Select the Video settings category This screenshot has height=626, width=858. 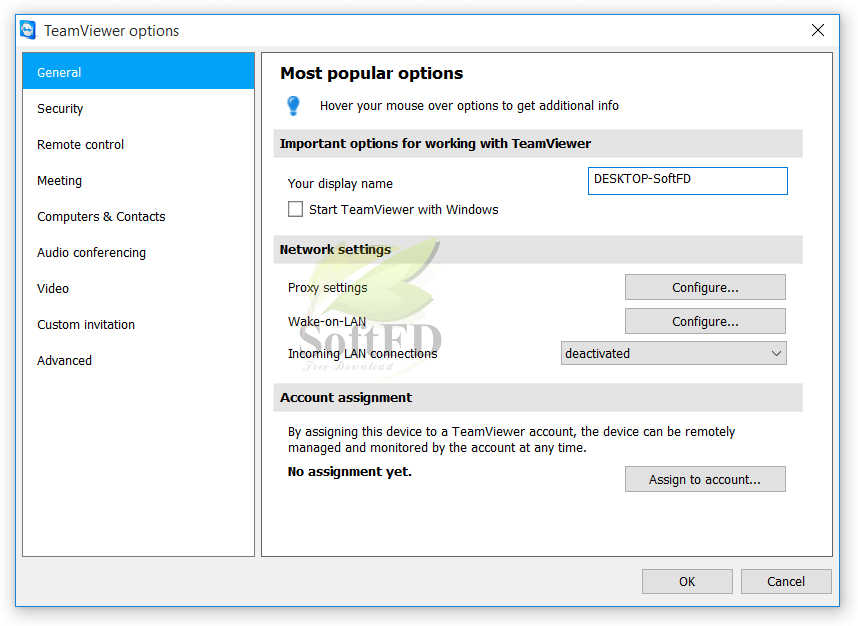(138, 288)
